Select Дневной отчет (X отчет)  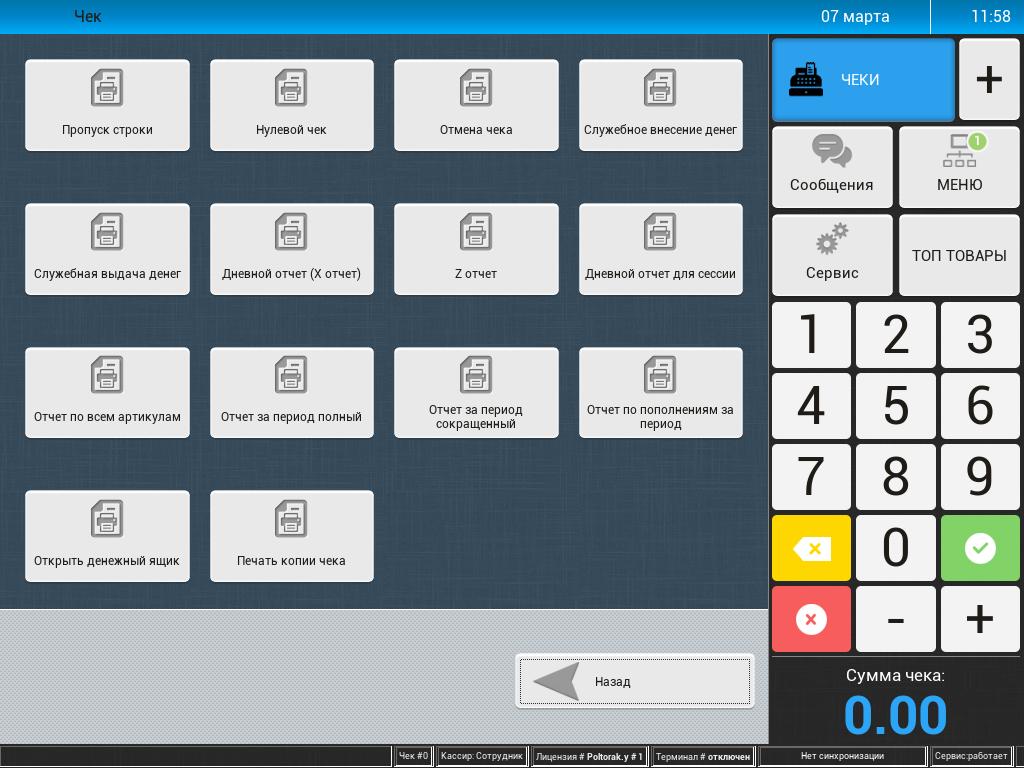[x=291, y=249]
